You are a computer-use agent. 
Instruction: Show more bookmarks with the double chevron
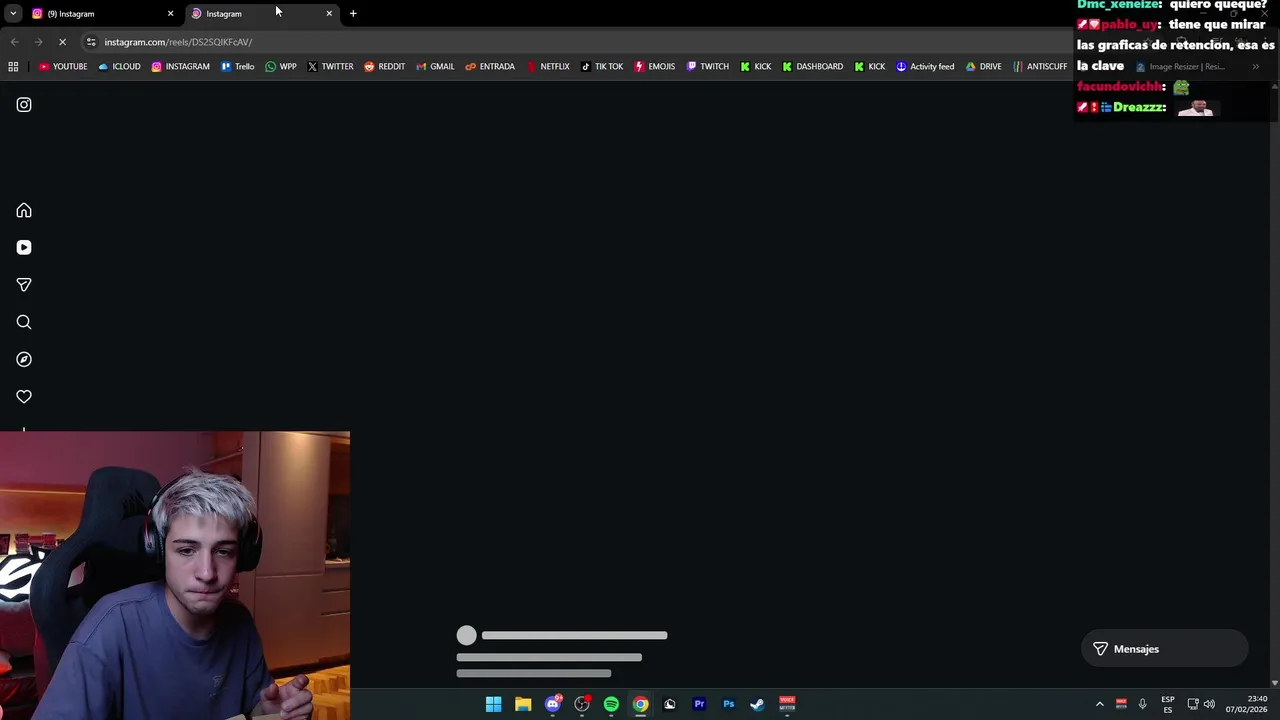point(1255,67)
